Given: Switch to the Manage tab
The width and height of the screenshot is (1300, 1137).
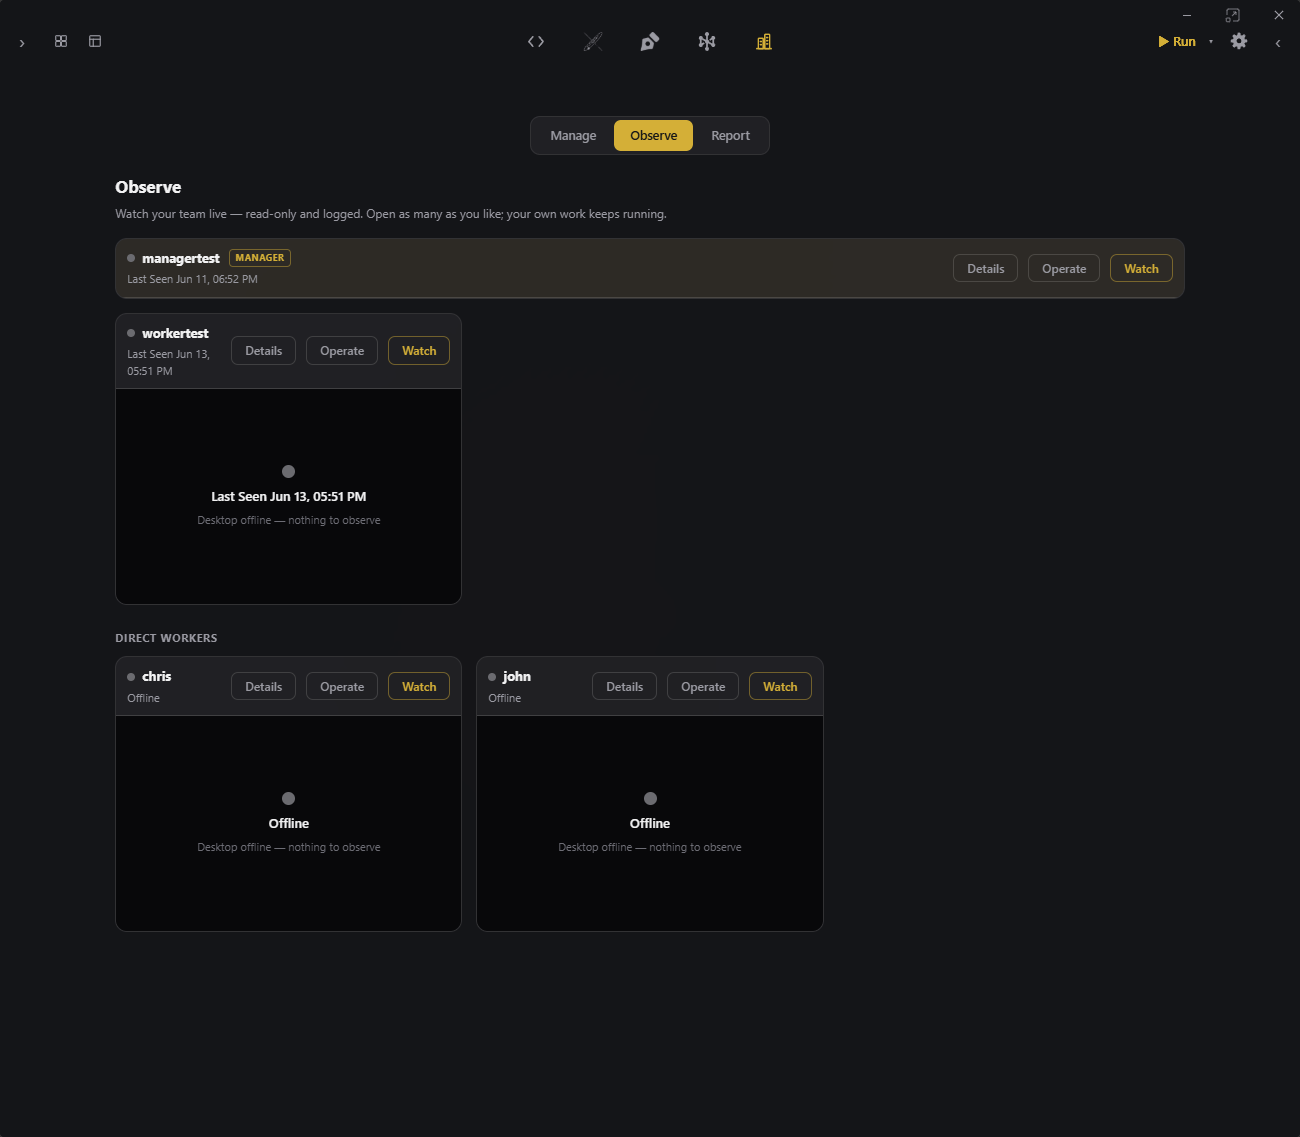Looking at the screenshot, I should (x=573, y=135).
